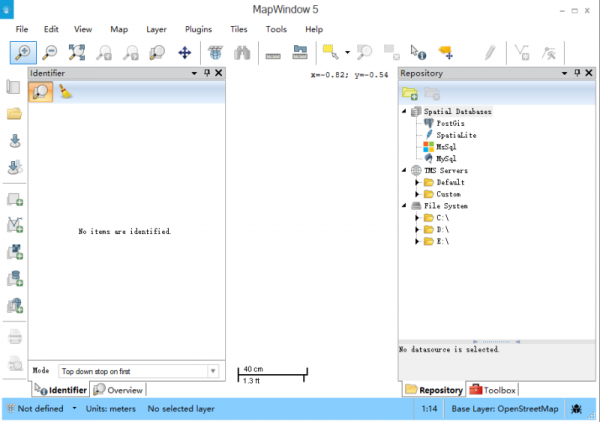Image resolution: width=600 pixels, height=422 pixels.
Task: Click the Add Database Layer icon
Action: pyautogui.click(x=15, y=278)
